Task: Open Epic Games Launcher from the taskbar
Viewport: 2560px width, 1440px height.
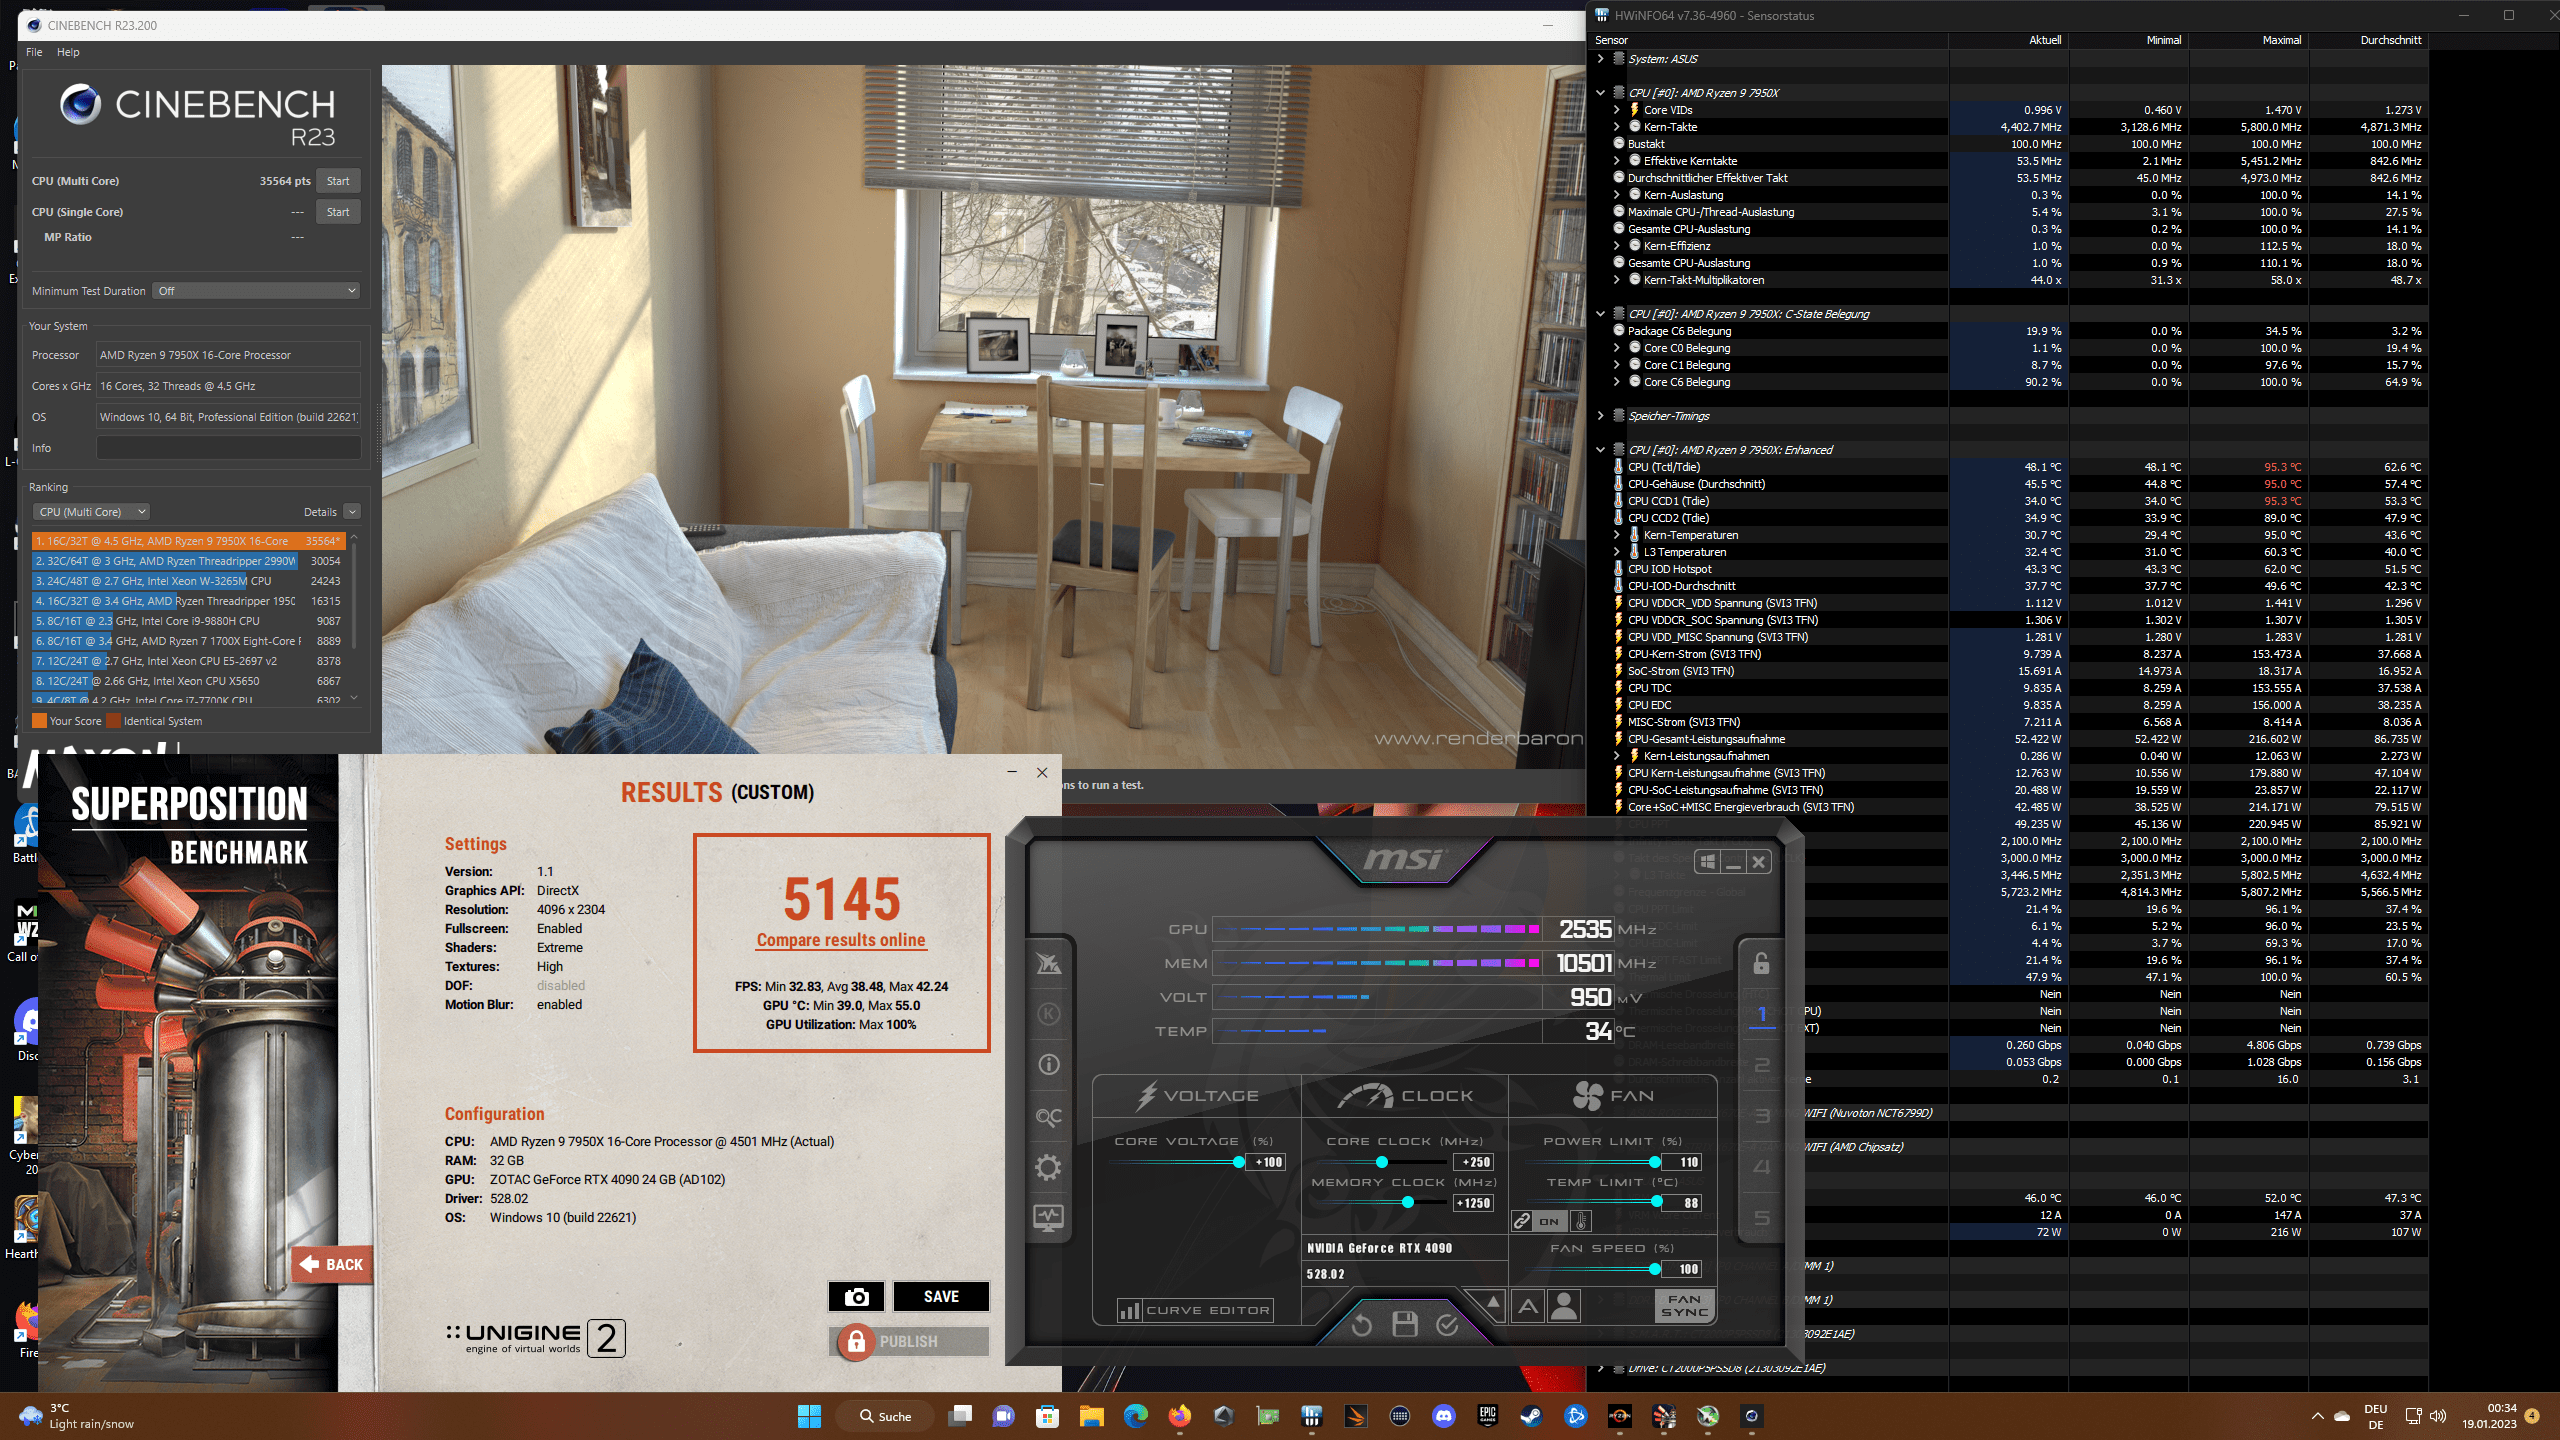Action: click(x=1487, y=1416)
